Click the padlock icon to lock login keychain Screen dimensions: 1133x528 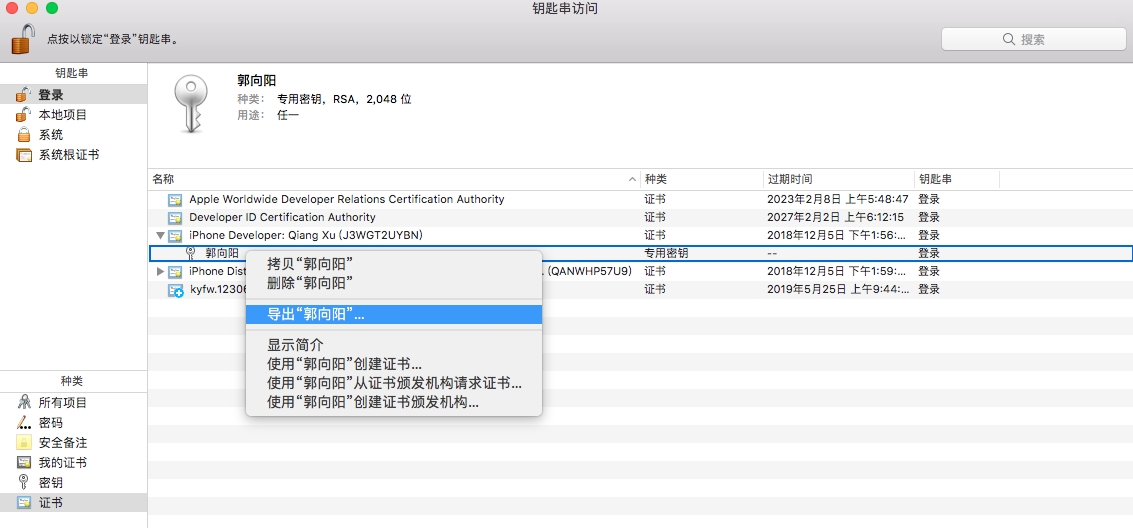(22, 38)
